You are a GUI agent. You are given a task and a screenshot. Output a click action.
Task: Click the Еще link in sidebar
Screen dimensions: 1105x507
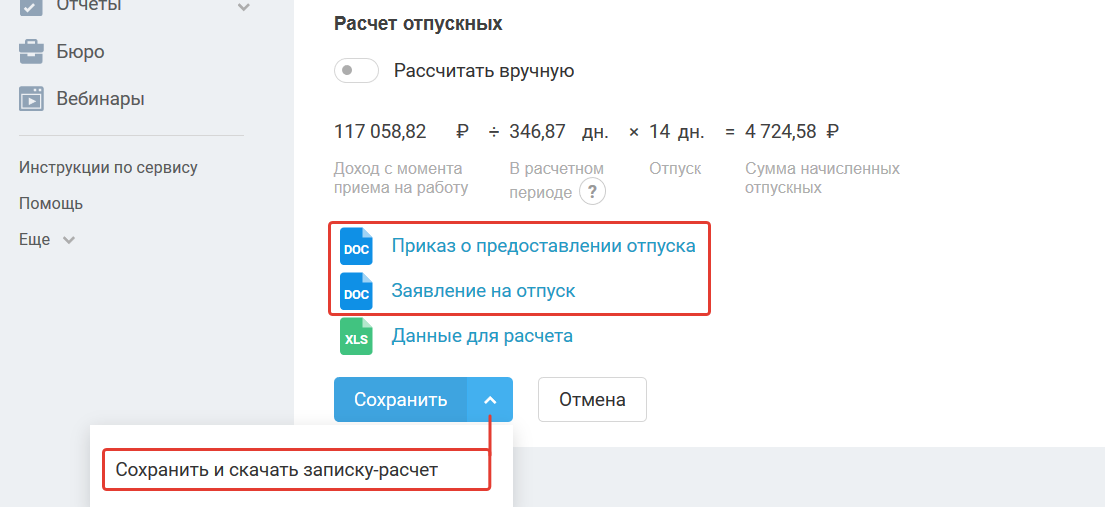35,240
